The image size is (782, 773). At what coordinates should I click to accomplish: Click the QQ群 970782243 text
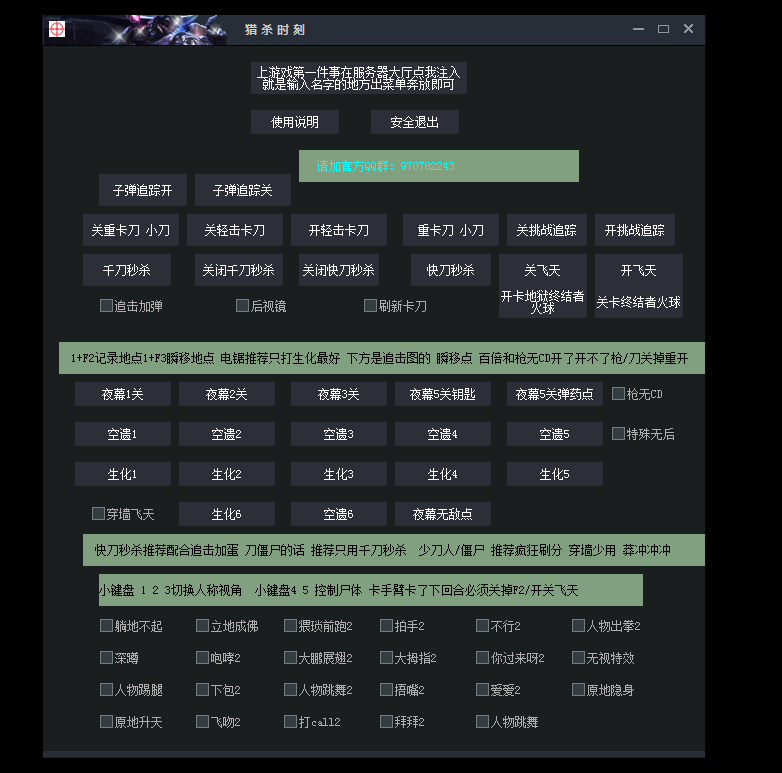[385, 166]
